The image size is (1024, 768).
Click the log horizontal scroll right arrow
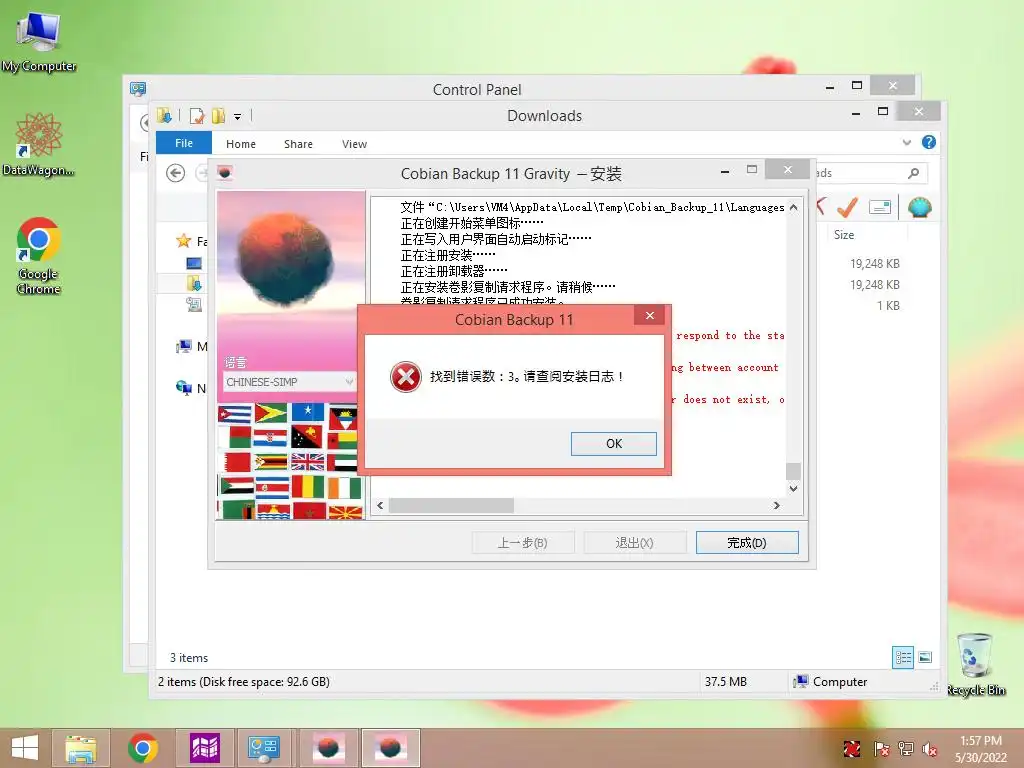776,505
